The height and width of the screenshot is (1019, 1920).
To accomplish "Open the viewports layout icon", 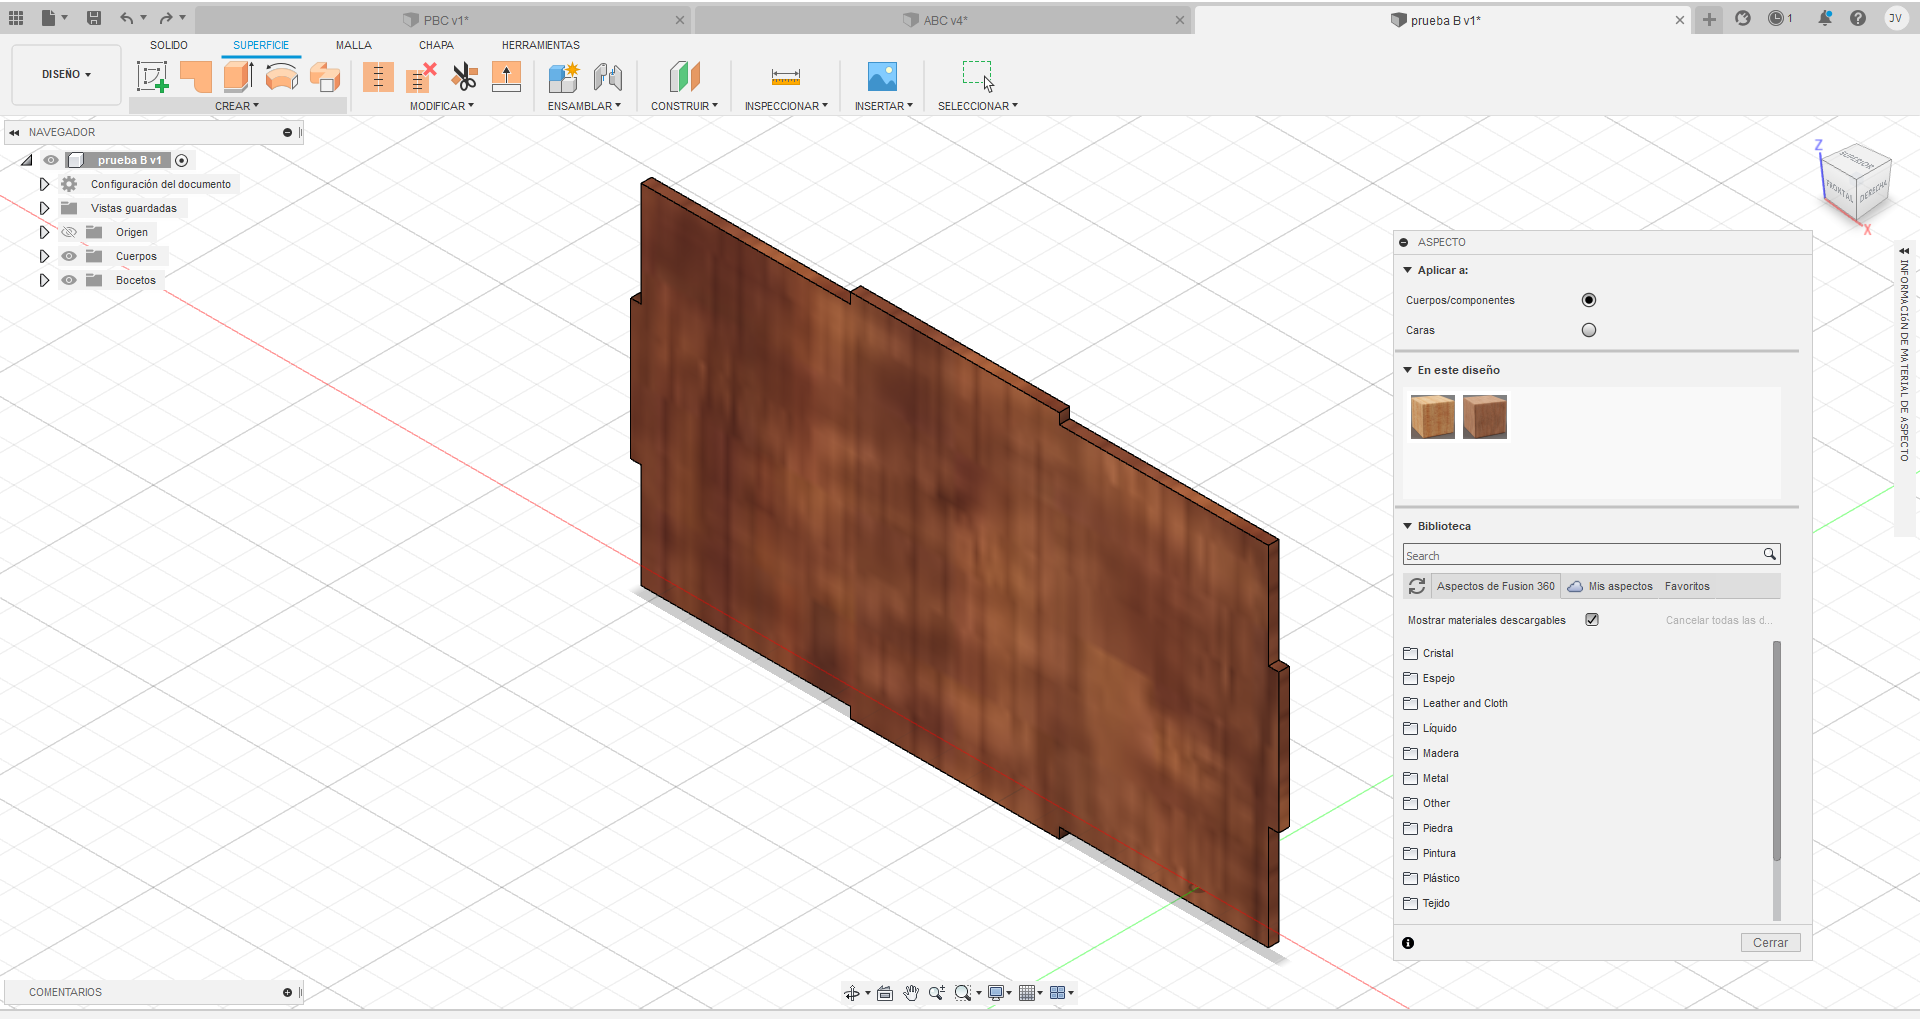I will pos(1058,993).
